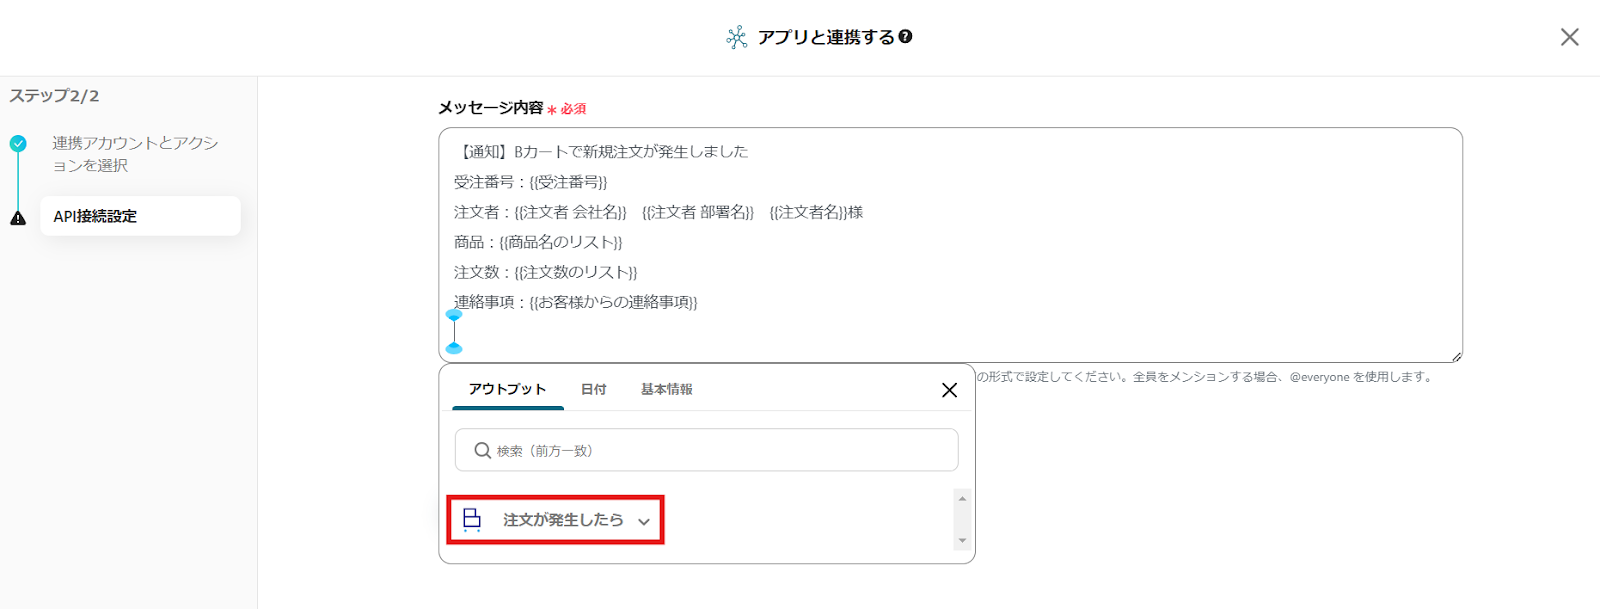Switch to the 日付 tab
1600x609 pixels.
(x=594, y=389)
